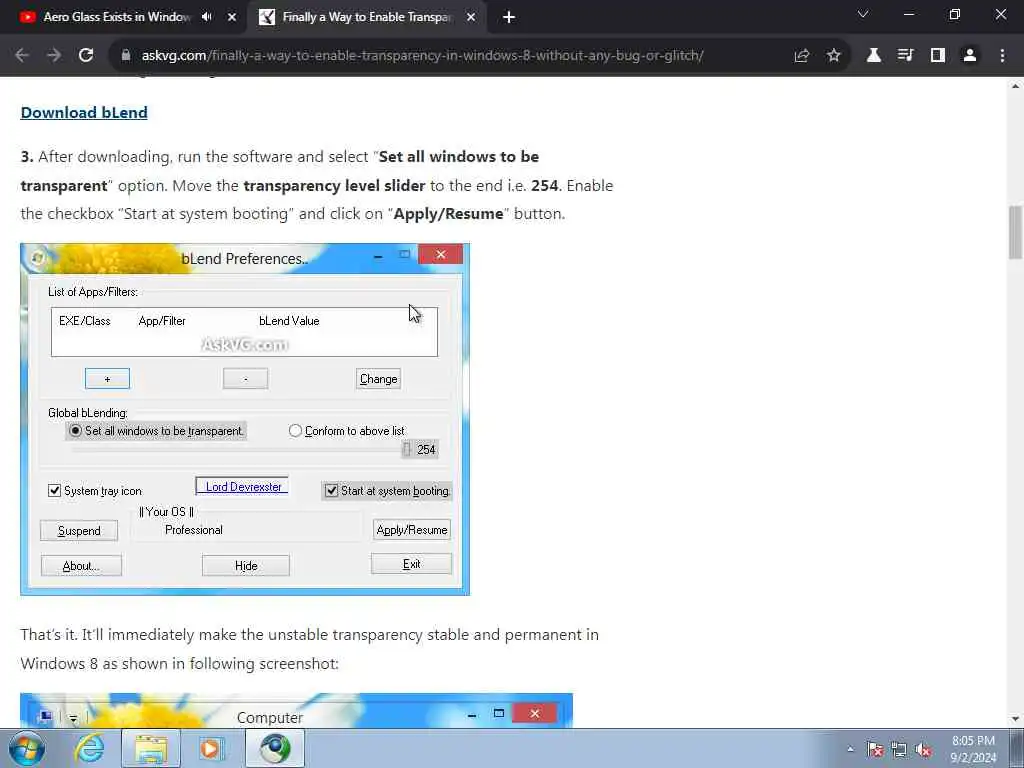
Task: Mute the Aero Glass tab audio
Action: coord(207,17)
